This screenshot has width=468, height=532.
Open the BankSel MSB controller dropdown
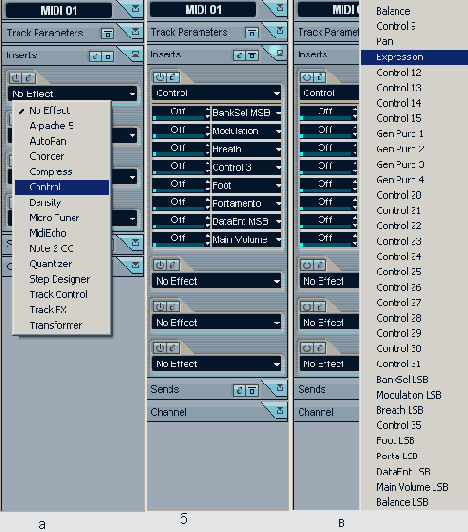246,113
